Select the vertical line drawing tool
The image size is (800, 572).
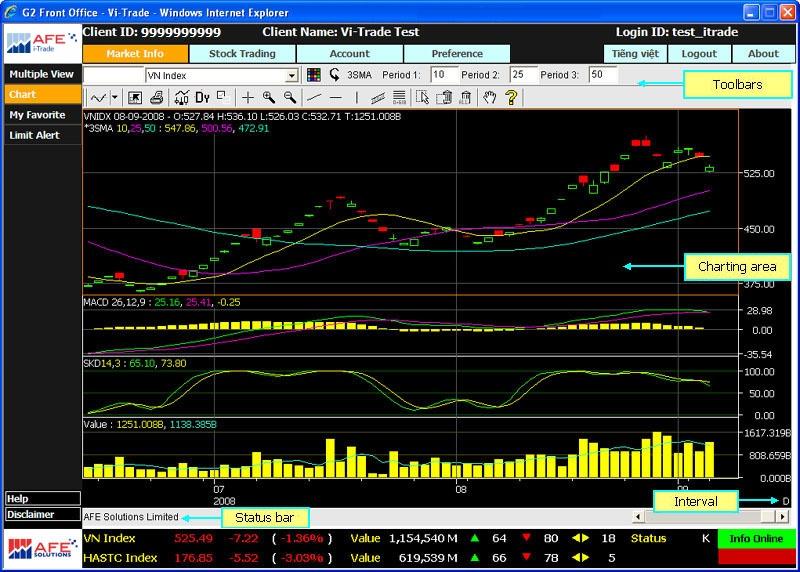point(357,97)
